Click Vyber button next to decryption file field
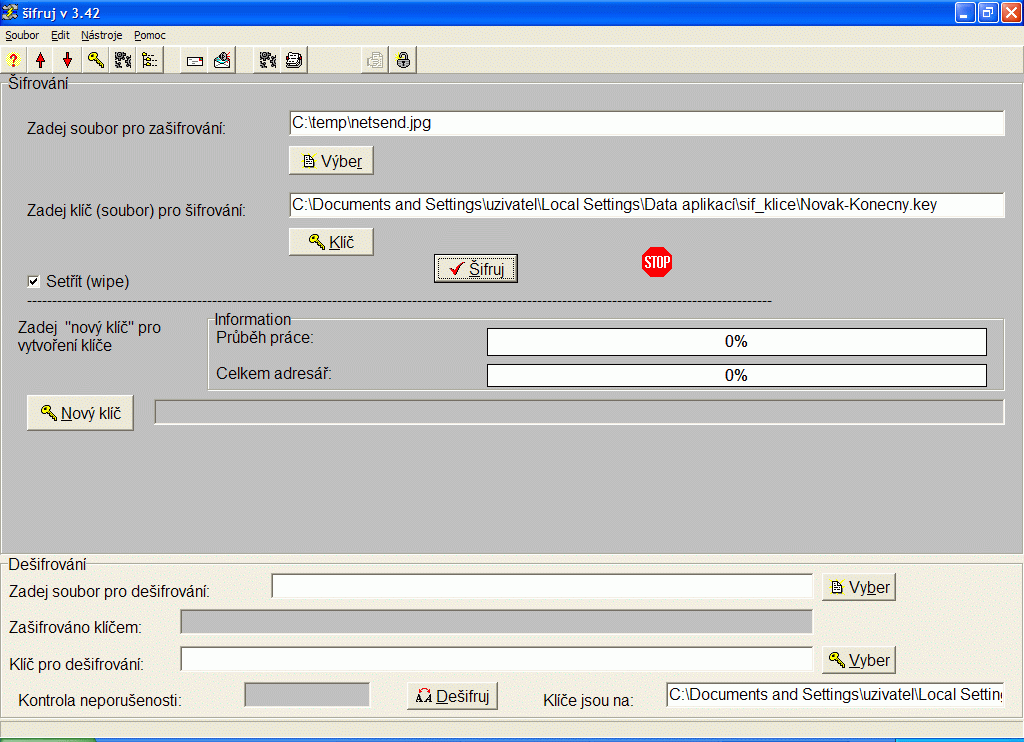 pos(858,587)
